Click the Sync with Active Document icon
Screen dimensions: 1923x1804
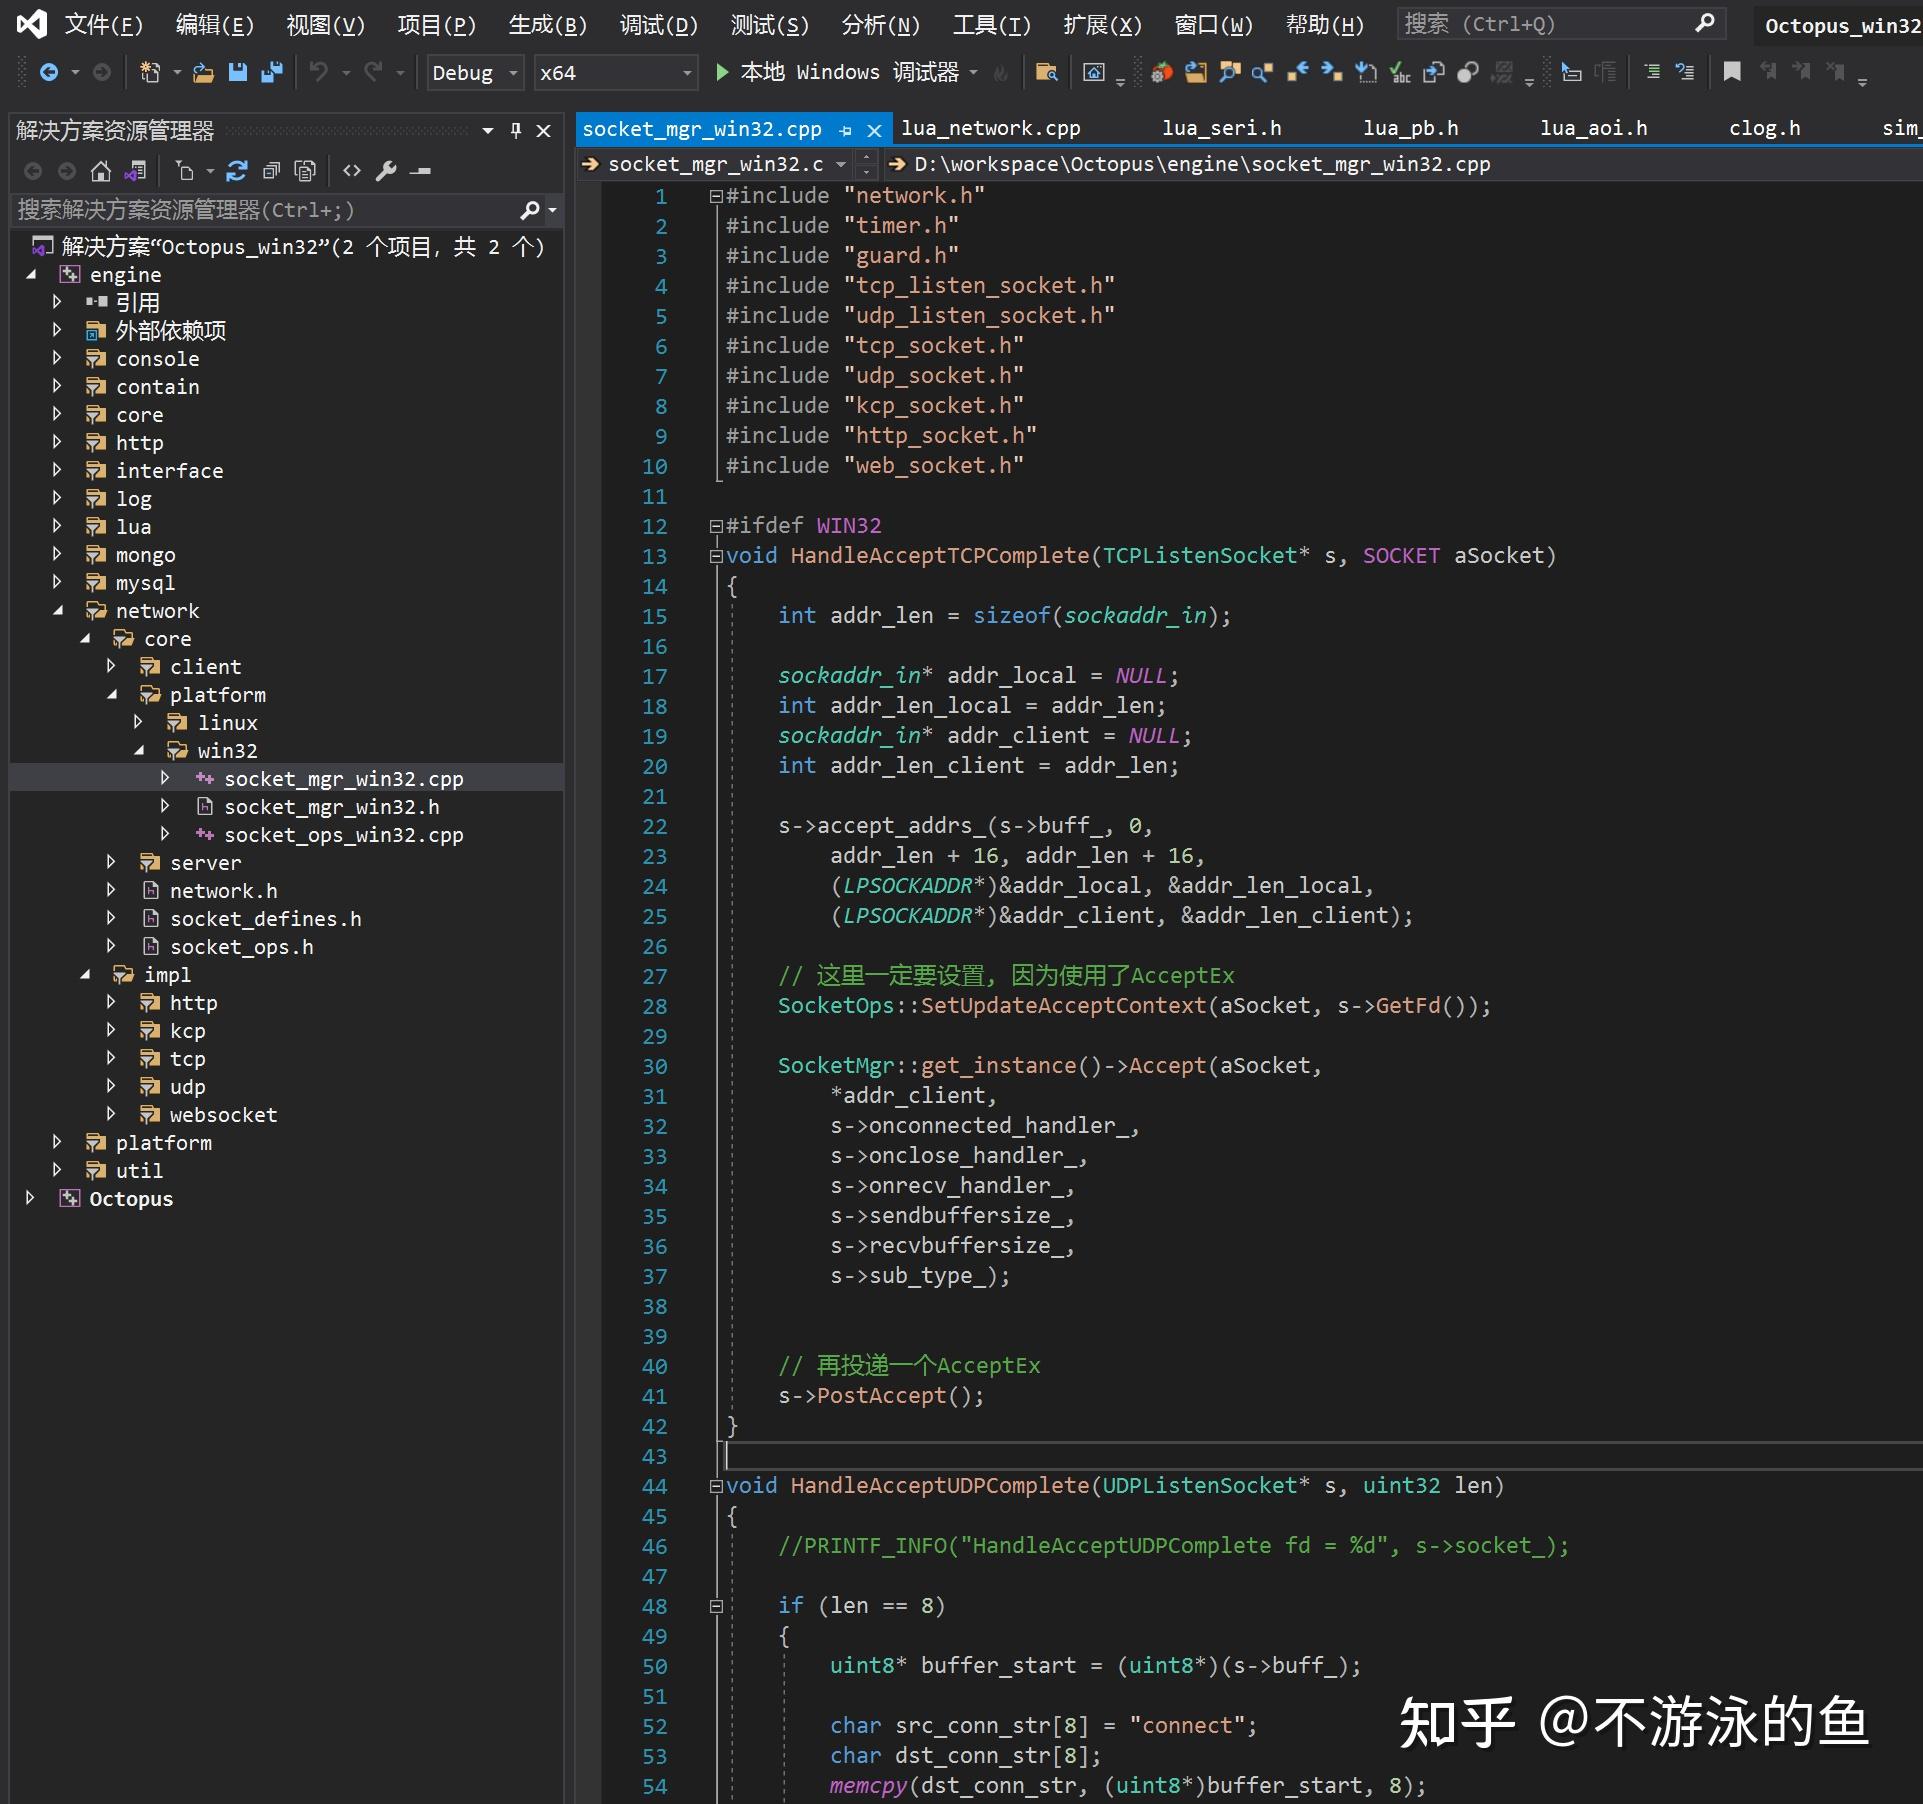237,171
